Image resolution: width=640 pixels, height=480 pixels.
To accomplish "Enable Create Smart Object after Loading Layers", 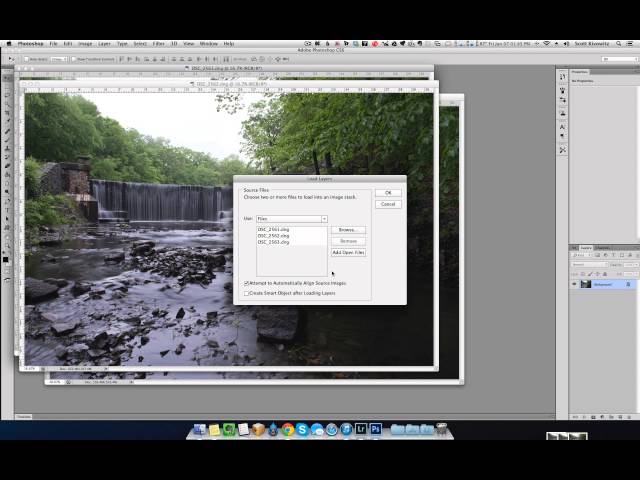I will 246,293.
